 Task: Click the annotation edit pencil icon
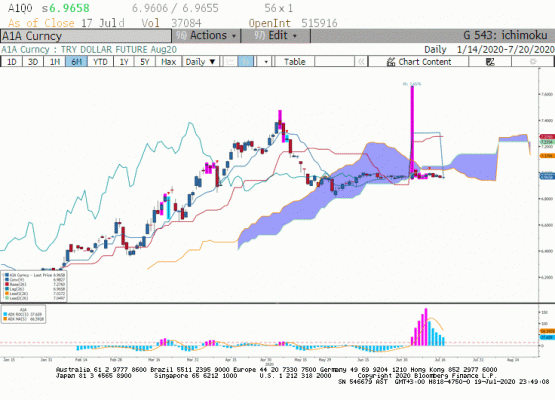(x=490, y=62)
